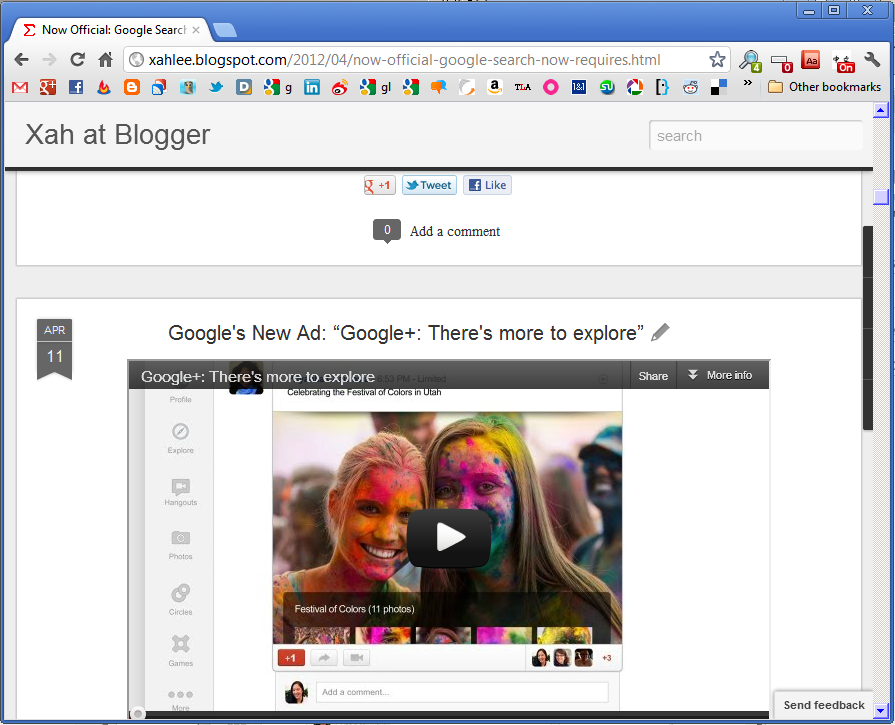This screenshot has height=725, width=895.
Task: Click the video title 'Google+: There's more to explore'
Action: pos(258,377)
